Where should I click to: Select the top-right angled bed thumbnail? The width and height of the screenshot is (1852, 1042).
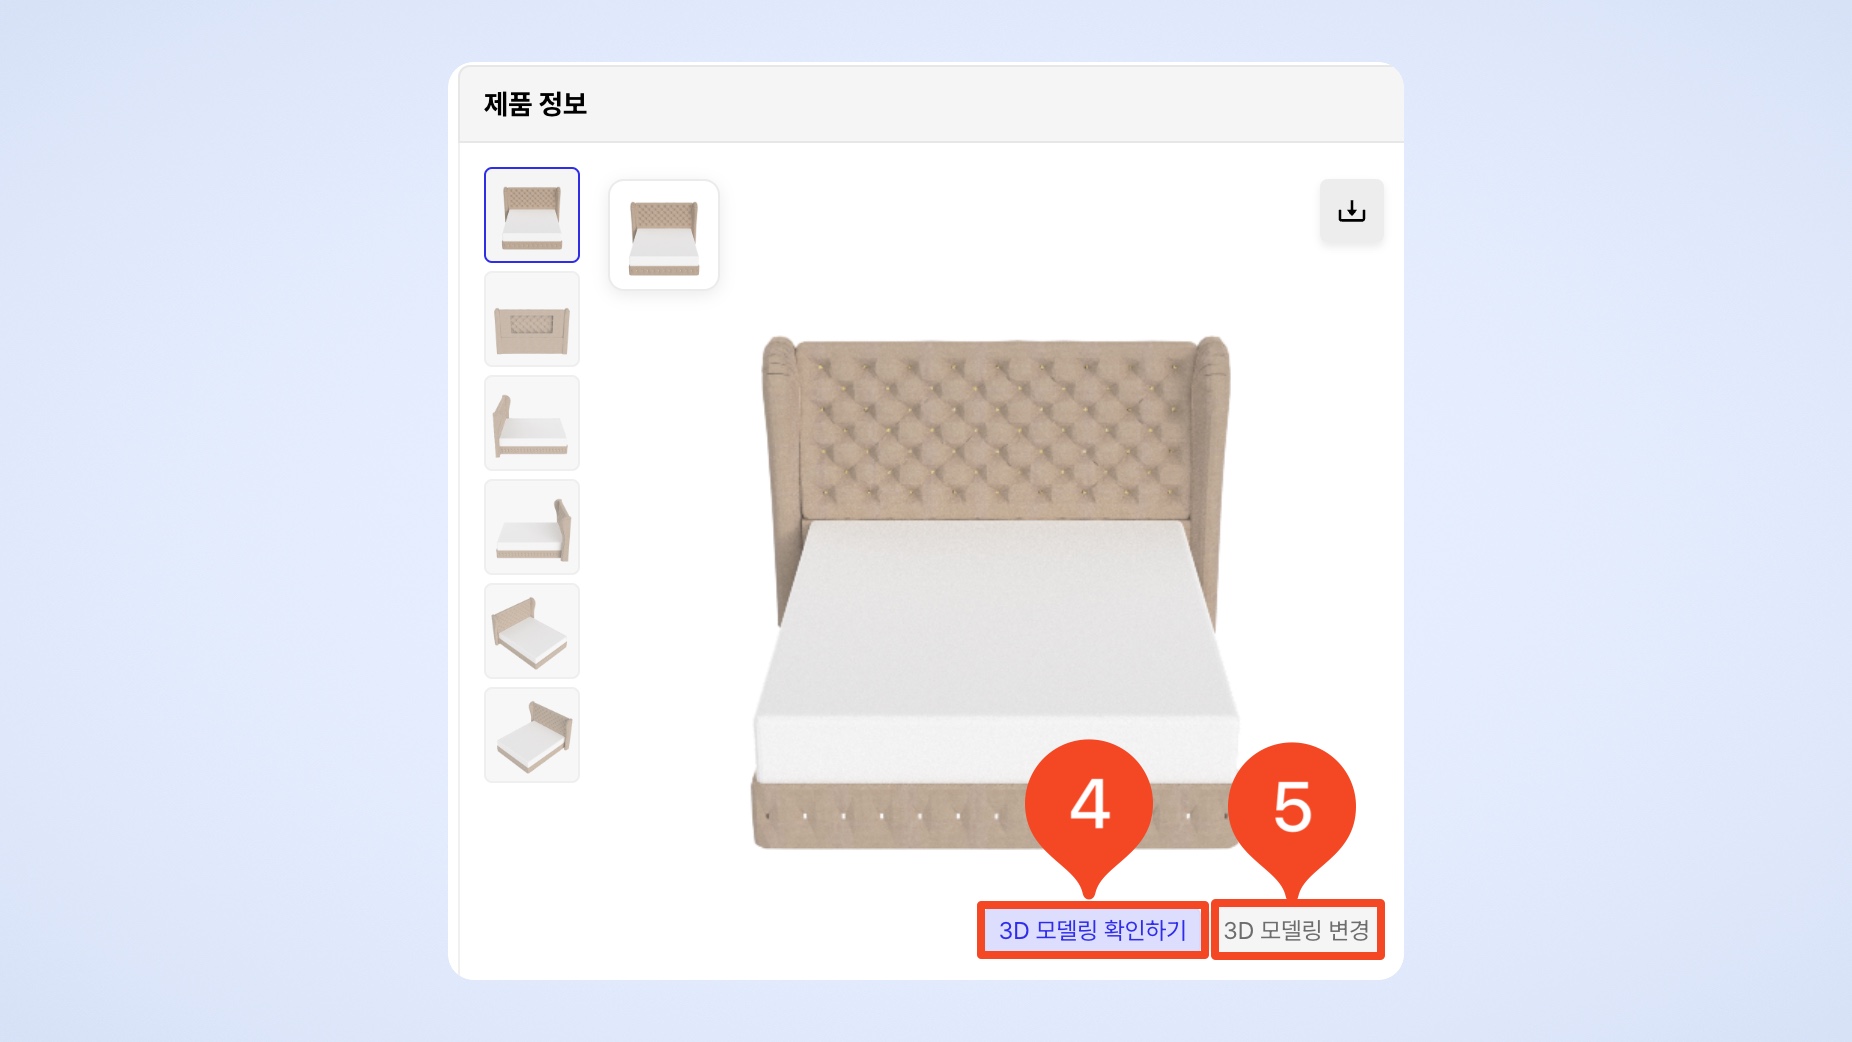532,735
